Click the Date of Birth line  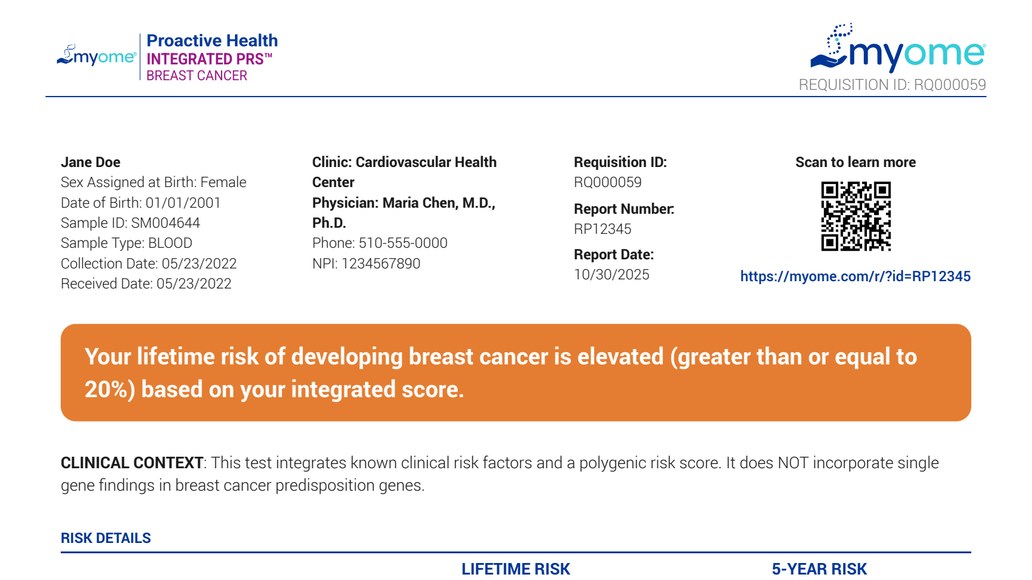coord(141,203)
